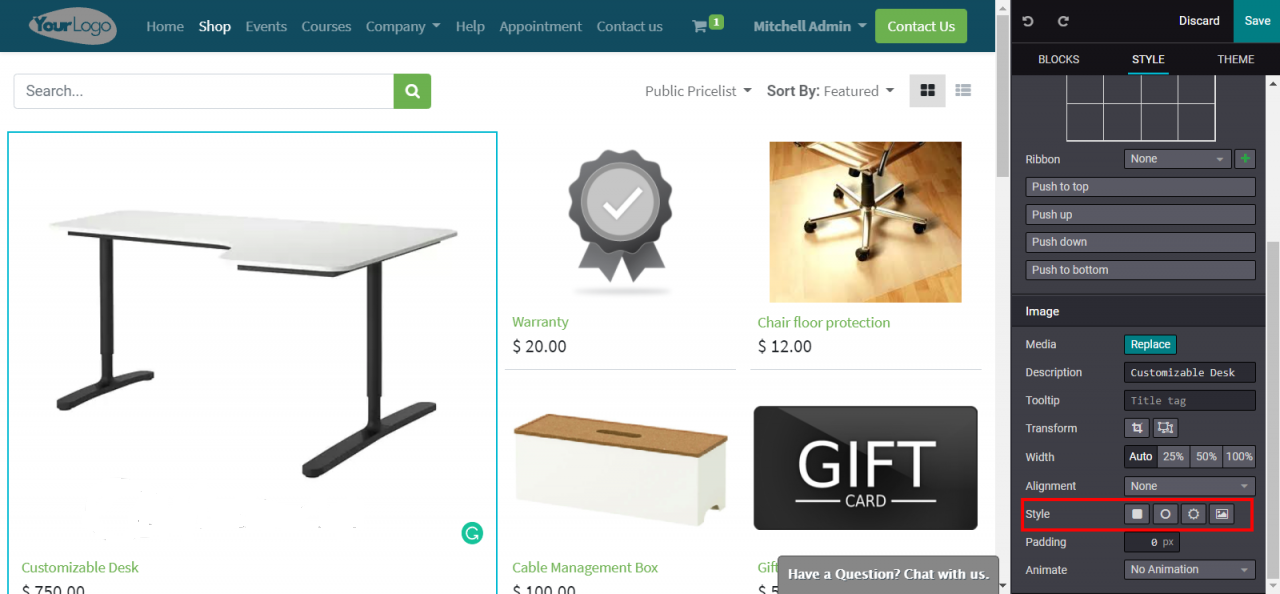Add a new ribbon with plus

(1245, 159)
